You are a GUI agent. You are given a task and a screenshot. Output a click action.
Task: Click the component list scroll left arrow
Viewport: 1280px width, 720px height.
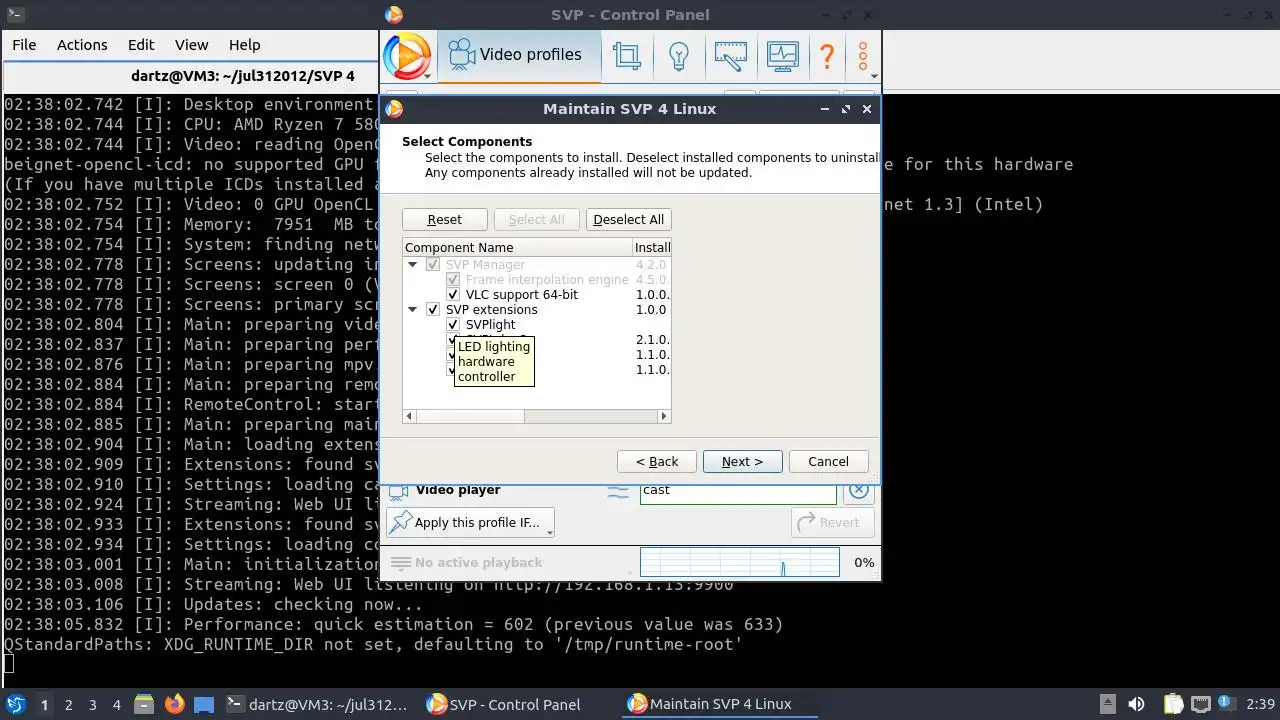tap(409, 416)
